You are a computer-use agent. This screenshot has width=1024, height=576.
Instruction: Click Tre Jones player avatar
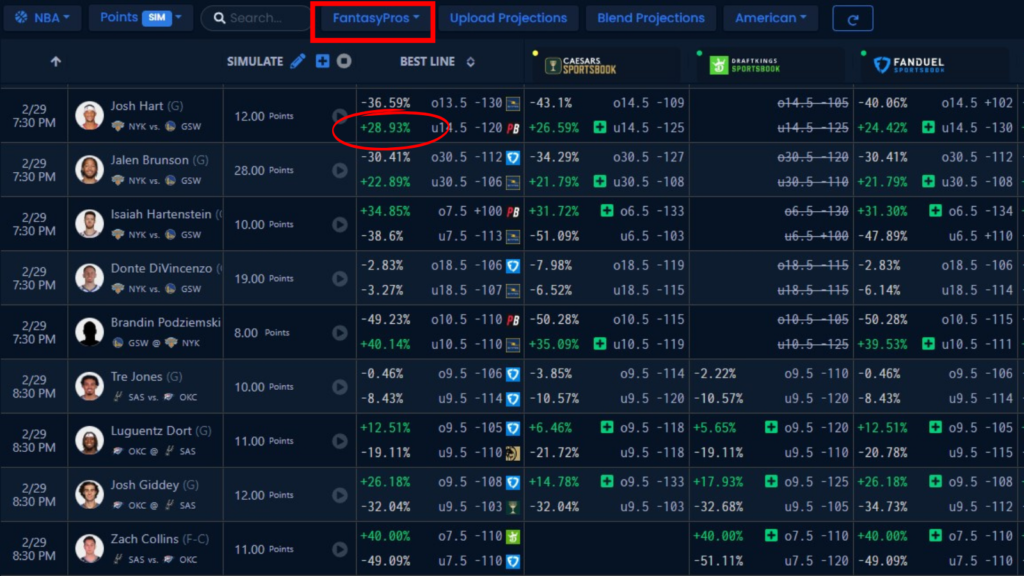tap(89, 387)
